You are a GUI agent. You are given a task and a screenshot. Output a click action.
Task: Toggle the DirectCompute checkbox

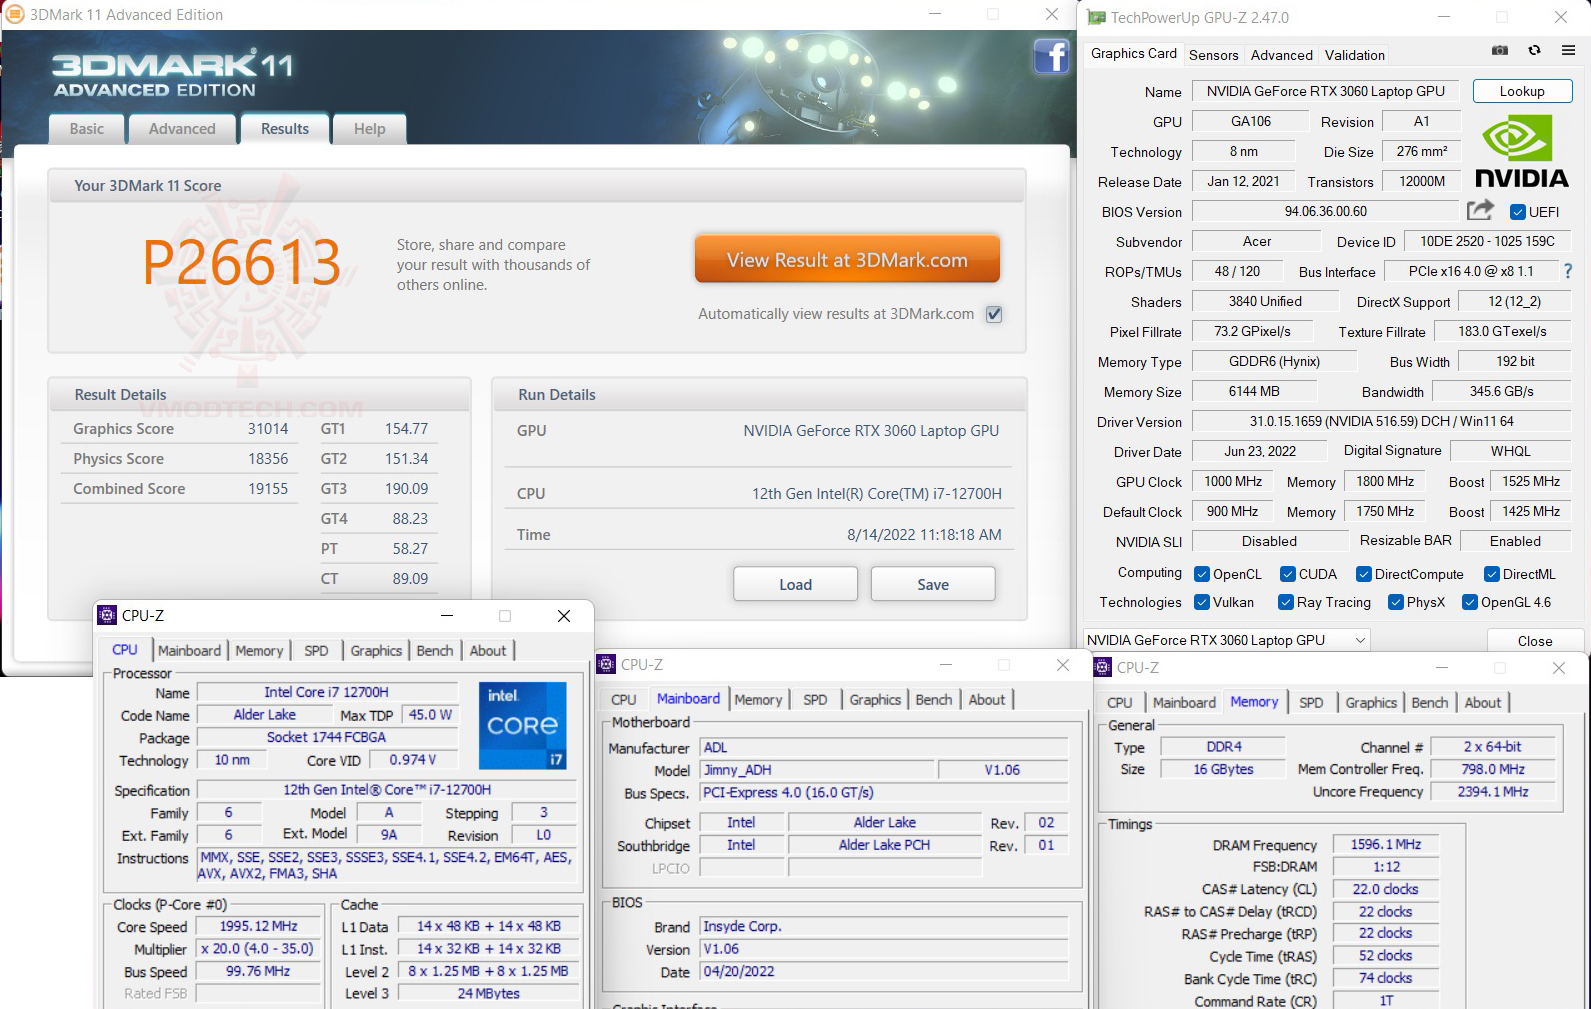pos(1364,574)
